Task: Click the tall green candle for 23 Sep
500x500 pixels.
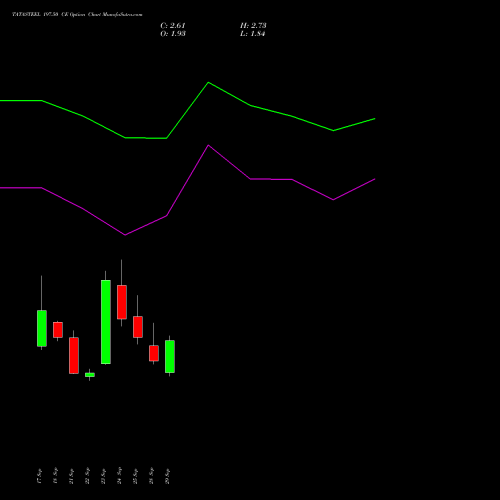Action: (x=106, y=322)
